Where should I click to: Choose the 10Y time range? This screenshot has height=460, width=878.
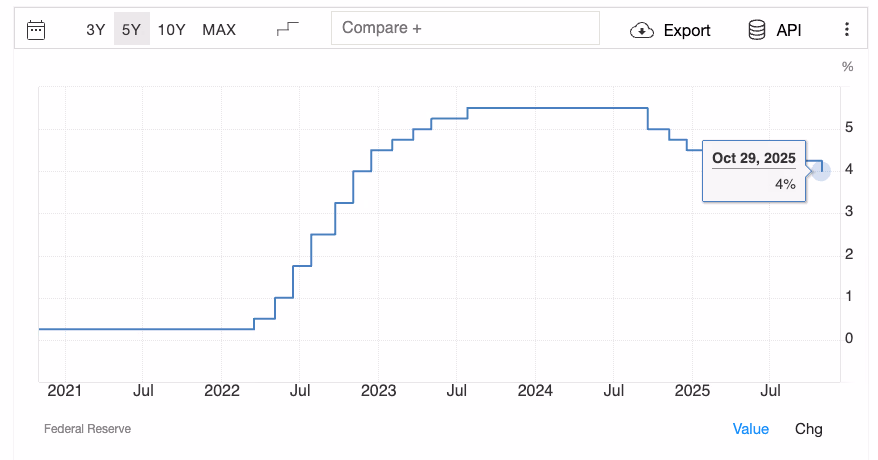[x=171, y=29]
